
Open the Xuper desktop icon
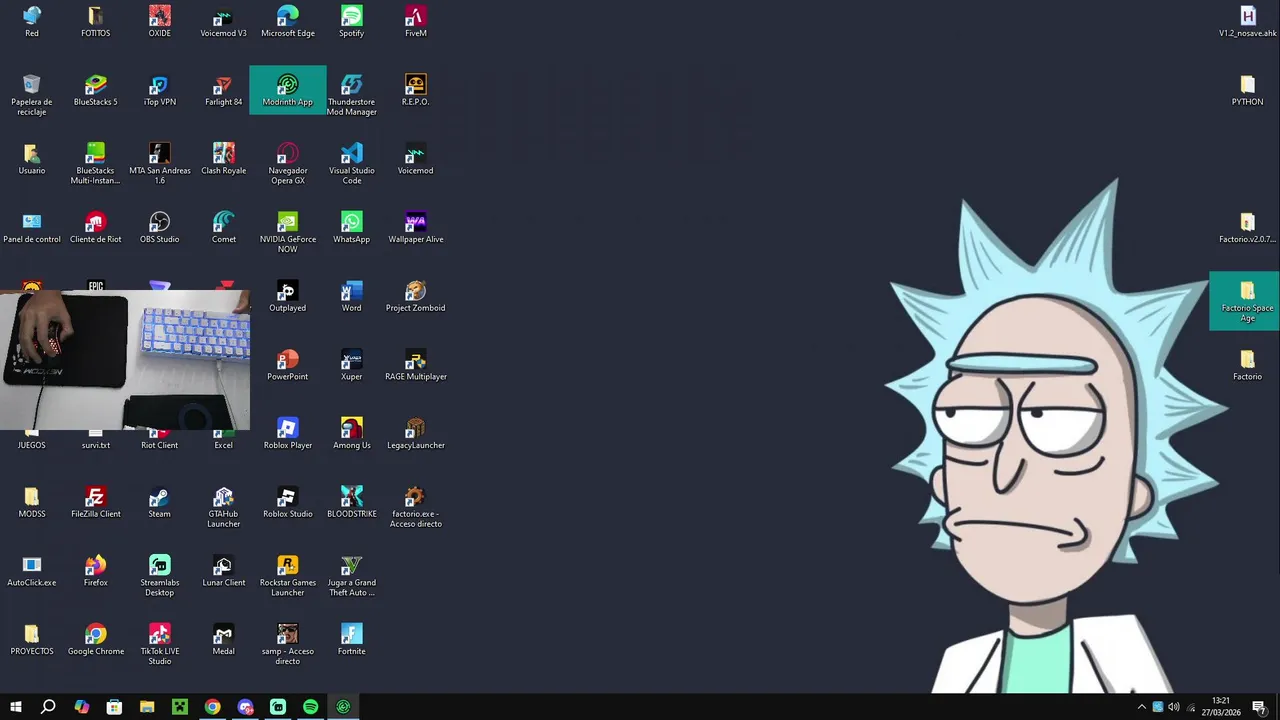pos(352,366)
